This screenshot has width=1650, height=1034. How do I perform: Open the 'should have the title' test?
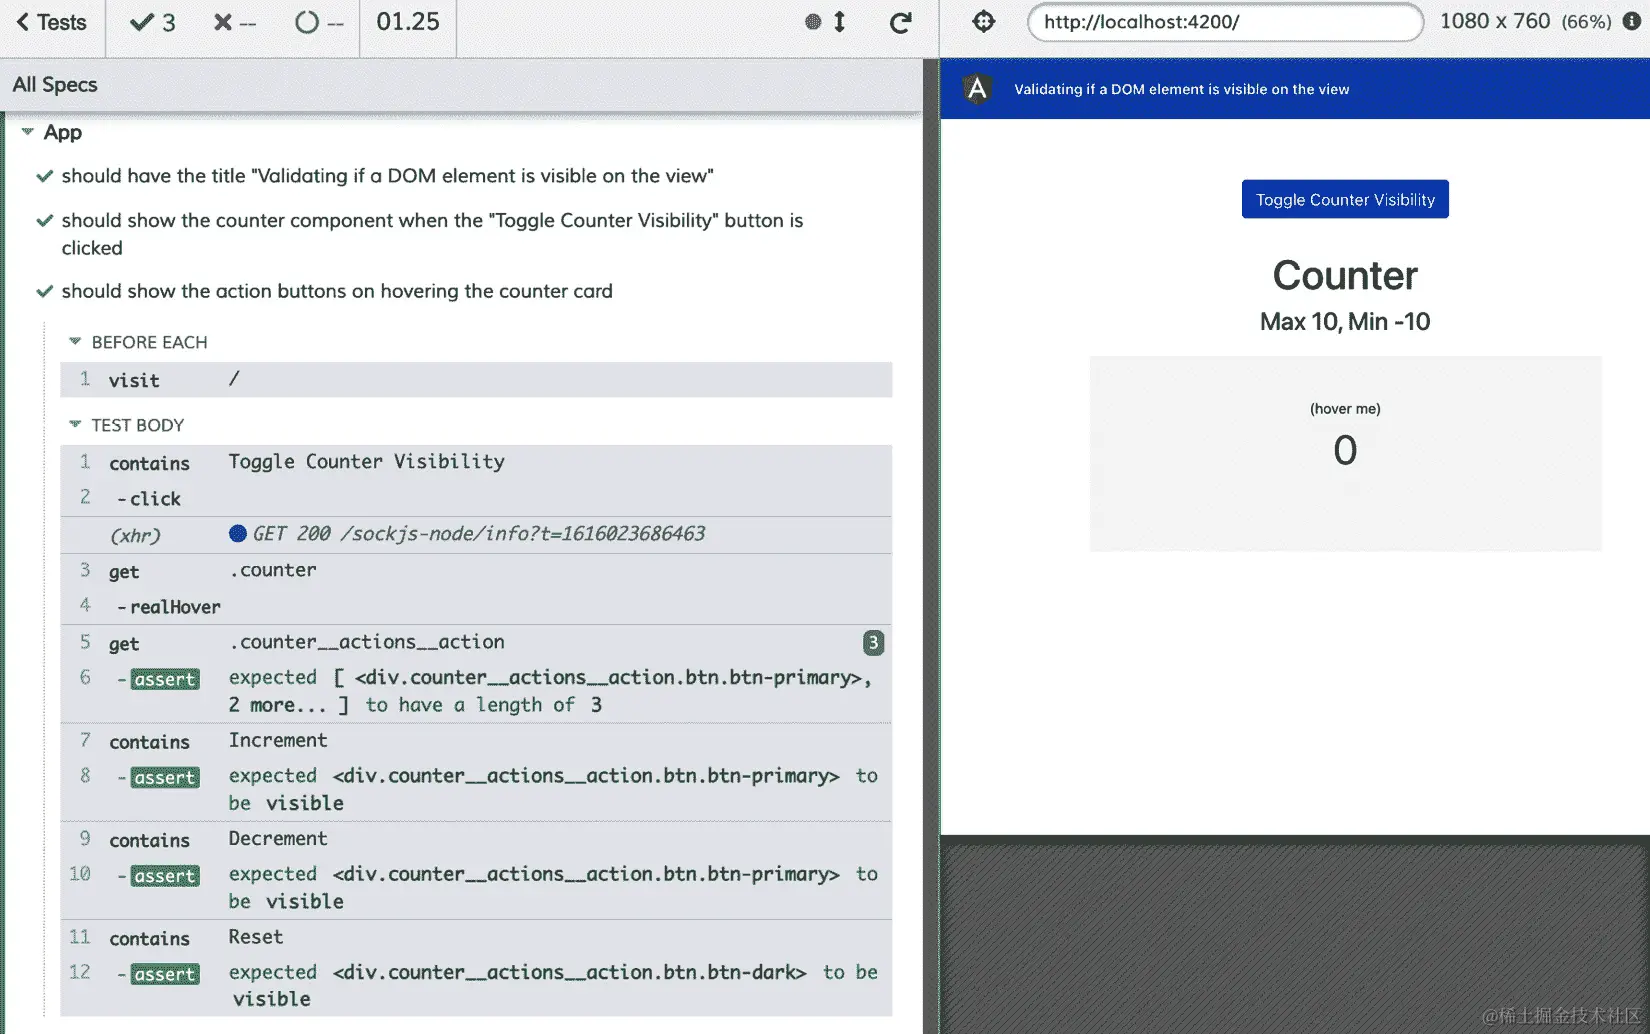coord(387,176)
